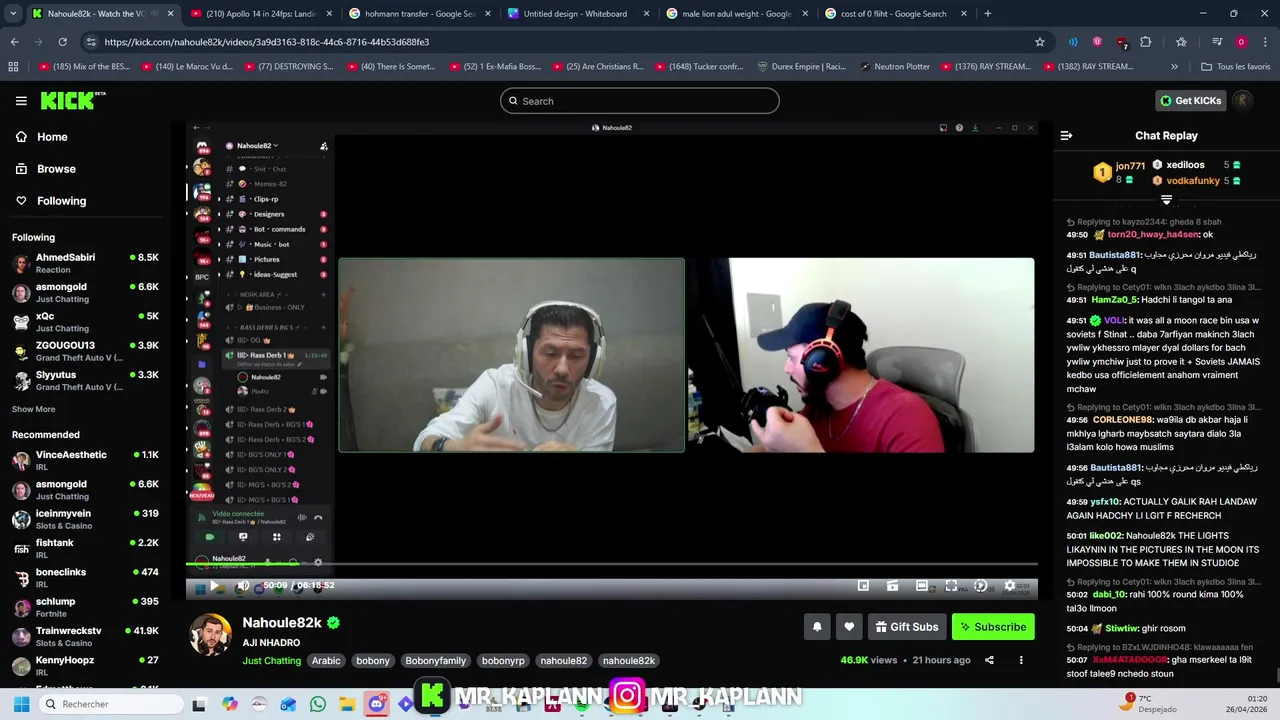The image size is (1280, 720).
Task: Open the video more options menu
Action: point(1021,660)
